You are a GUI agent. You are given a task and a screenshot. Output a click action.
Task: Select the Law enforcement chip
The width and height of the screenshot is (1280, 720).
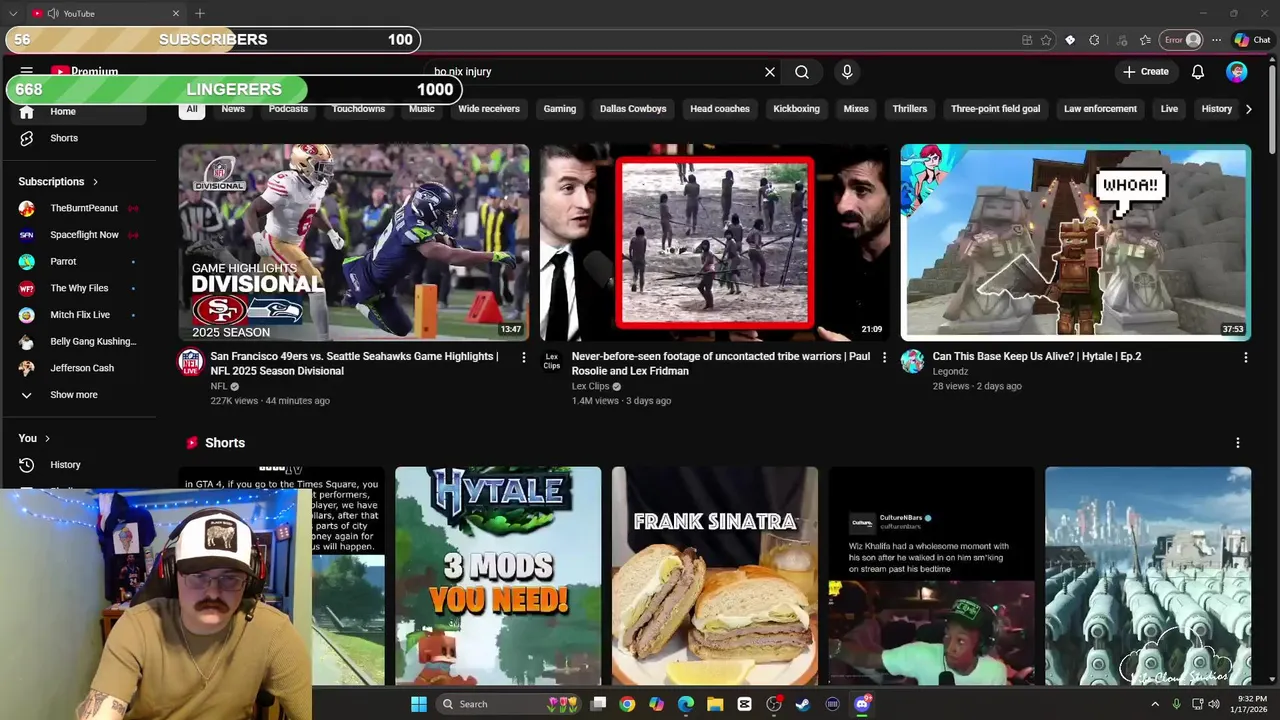tap(1100, 109)
